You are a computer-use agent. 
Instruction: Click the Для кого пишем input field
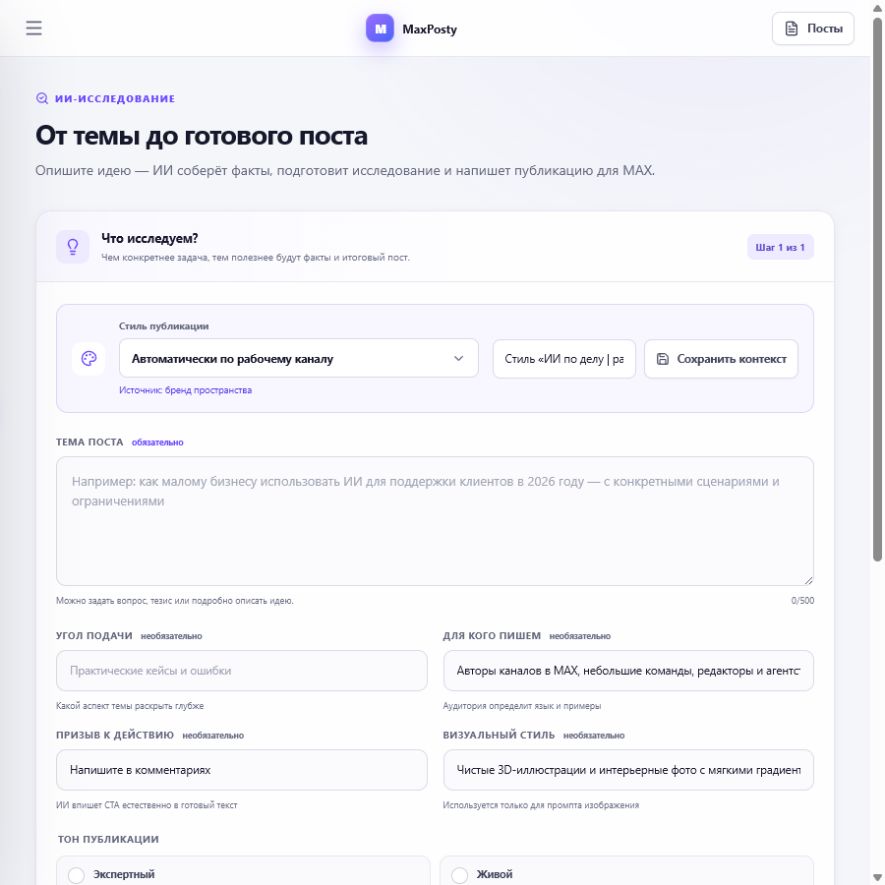(628, 671)
